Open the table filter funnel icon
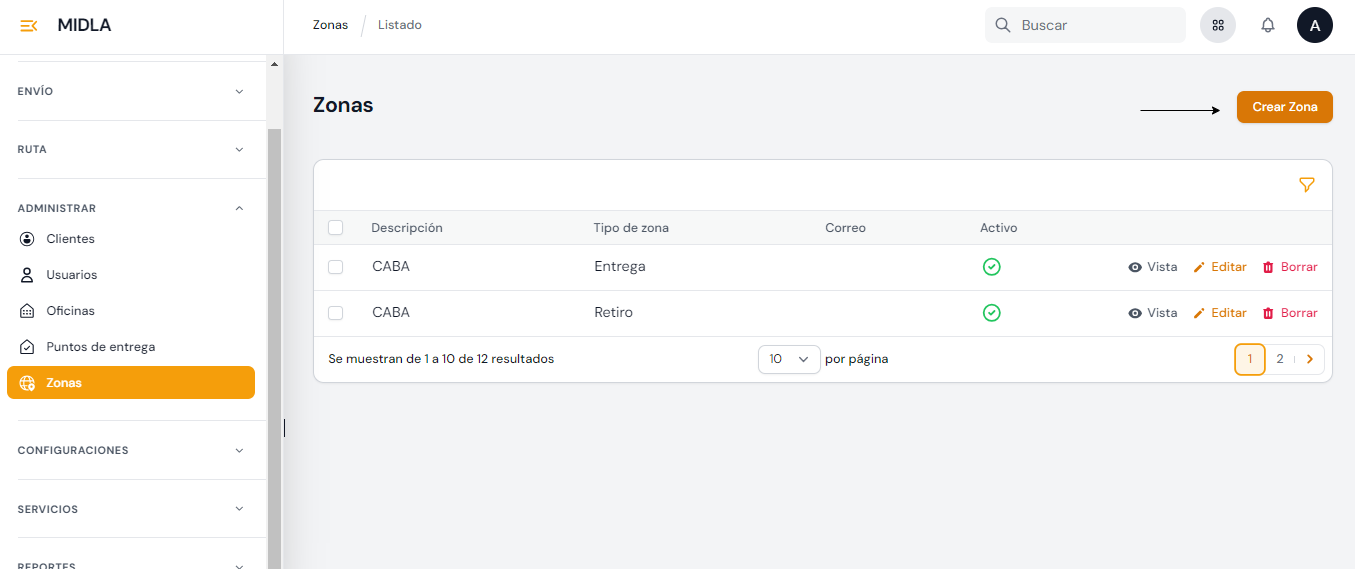This screenshot has height=569, width=1355. pos(1306,185)
